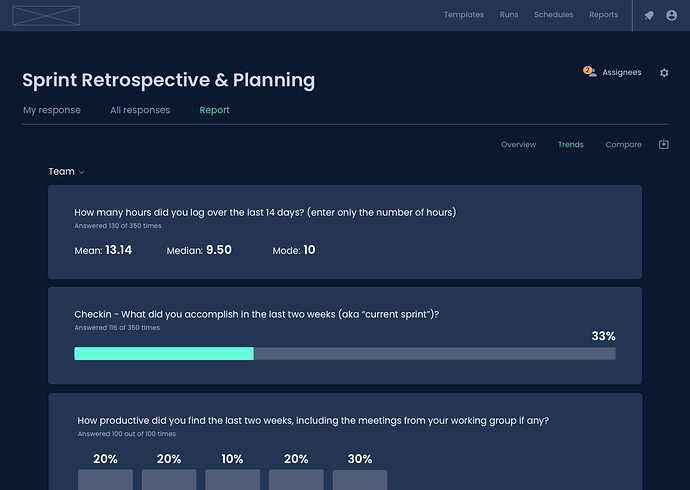690x490 pixels.
Task: Click the 33% checkin progress bar
Action: [x=345, y=354]
